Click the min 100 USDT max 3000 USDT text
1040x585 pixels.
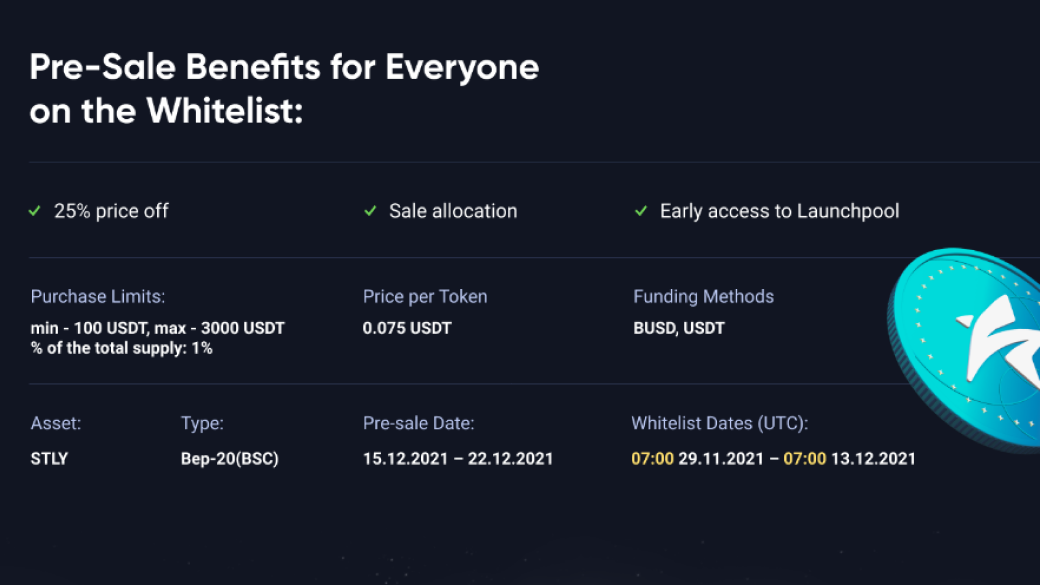click(x=157, y=328)
